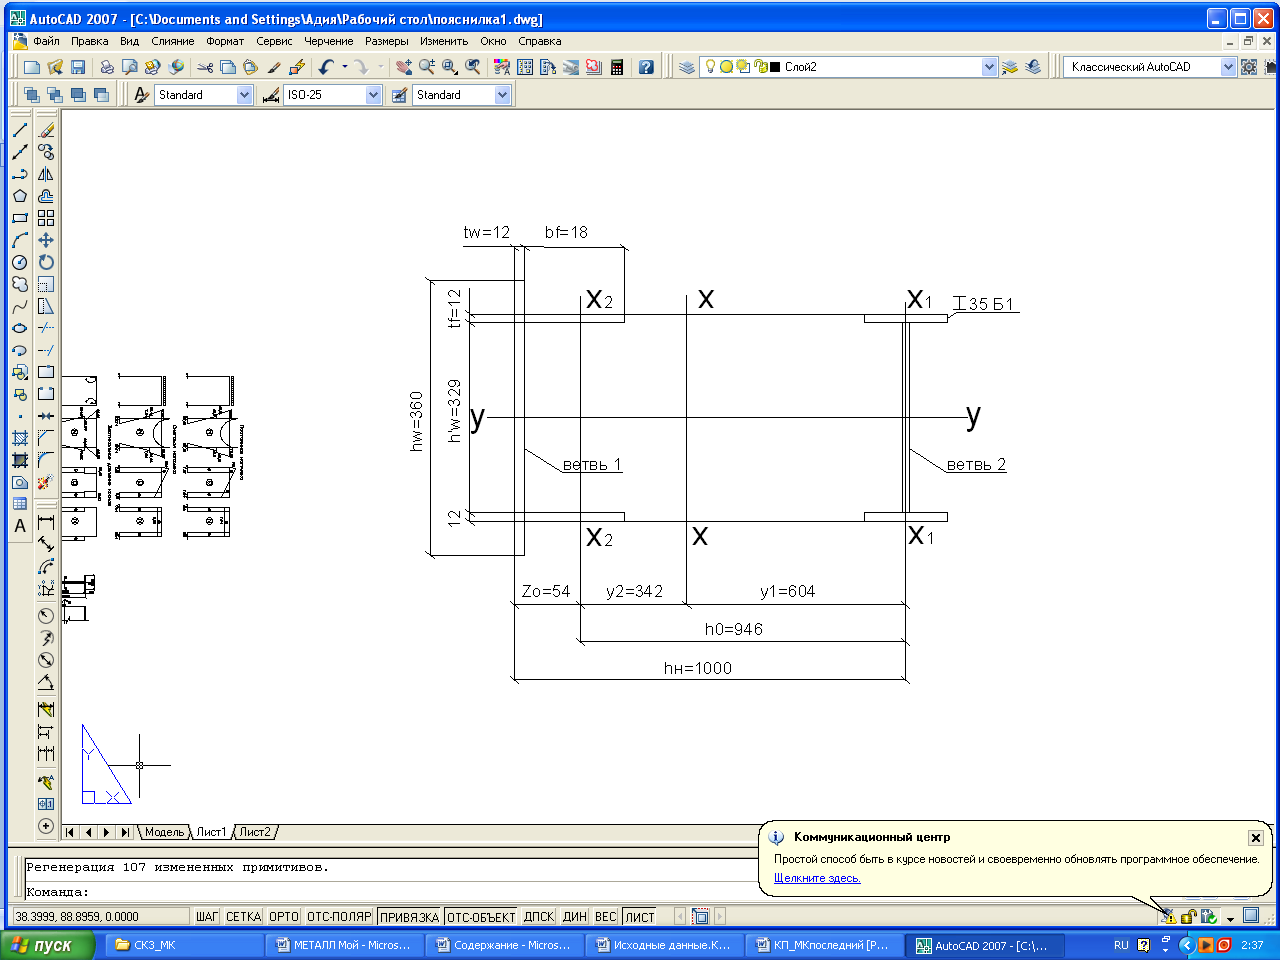Toggle ПРИВЯЗКА object snap
The width and height of the screenshot is (1280, 960).
tap(410, 917)
